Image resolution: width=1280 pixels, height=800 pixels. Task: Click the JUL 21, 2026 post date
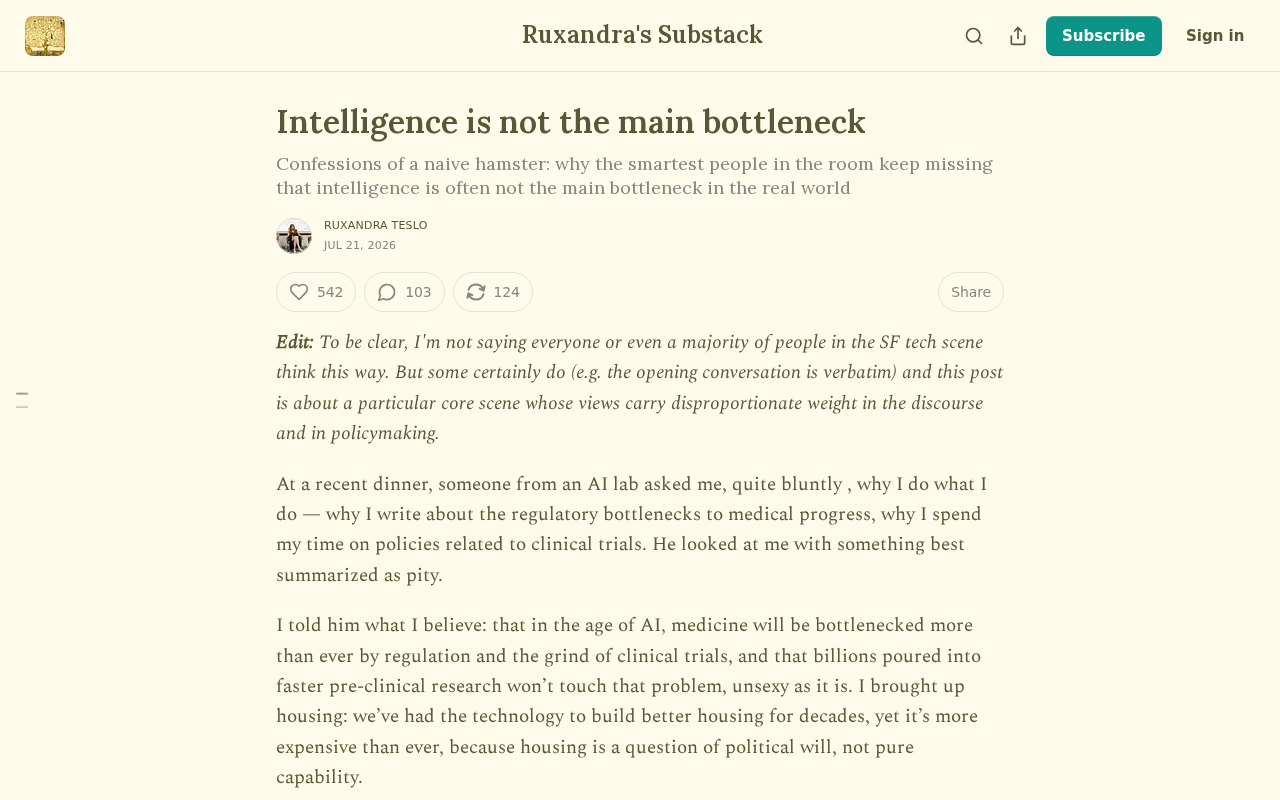click(x=360, y=246)
